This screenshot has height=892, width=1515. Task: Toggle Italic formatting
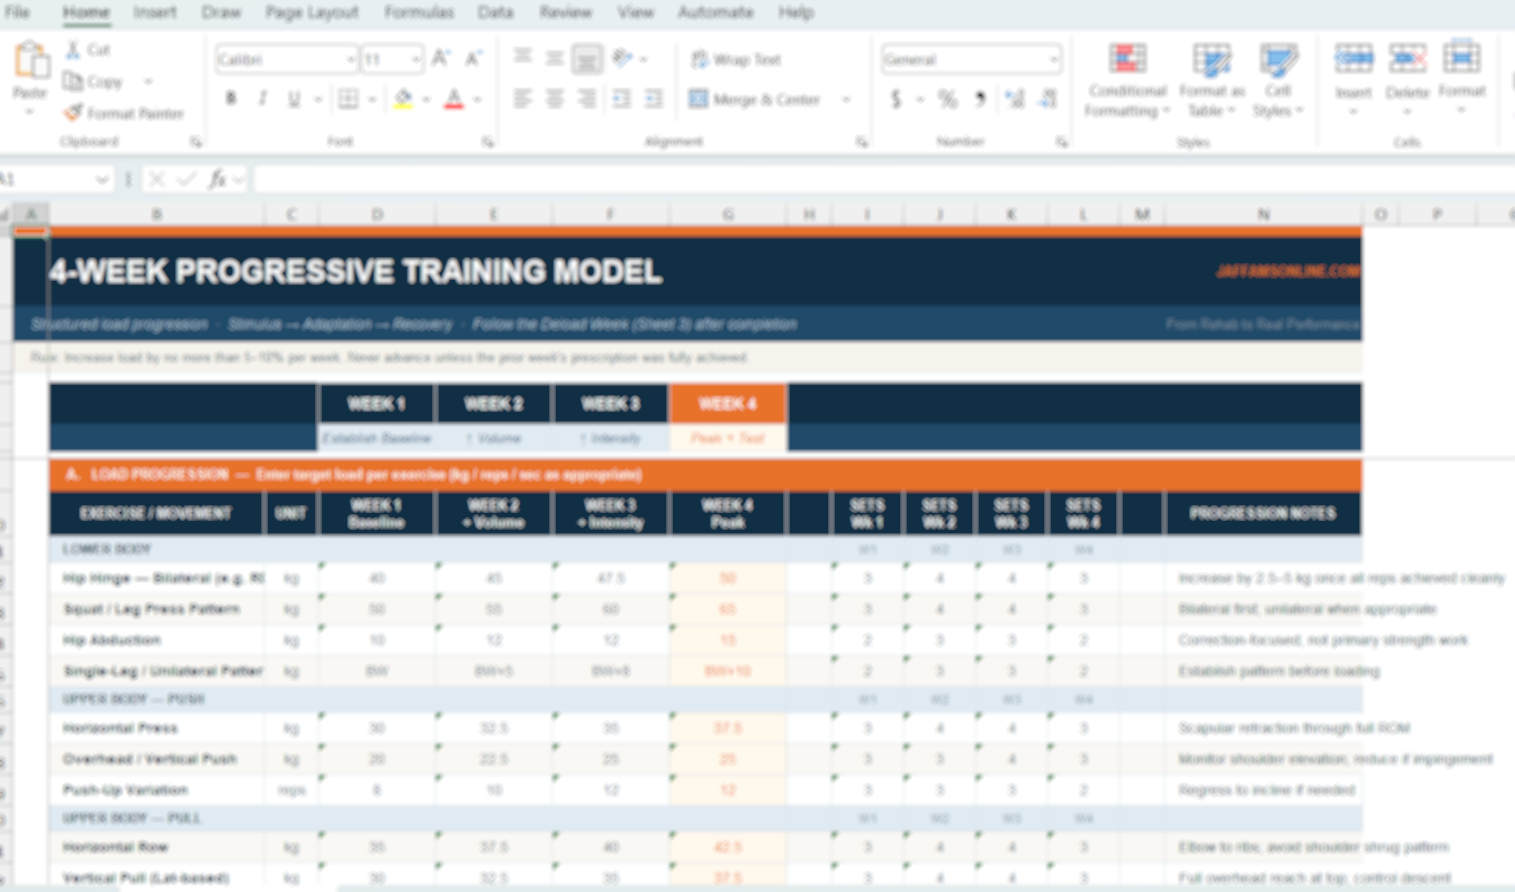click(262, 99)
